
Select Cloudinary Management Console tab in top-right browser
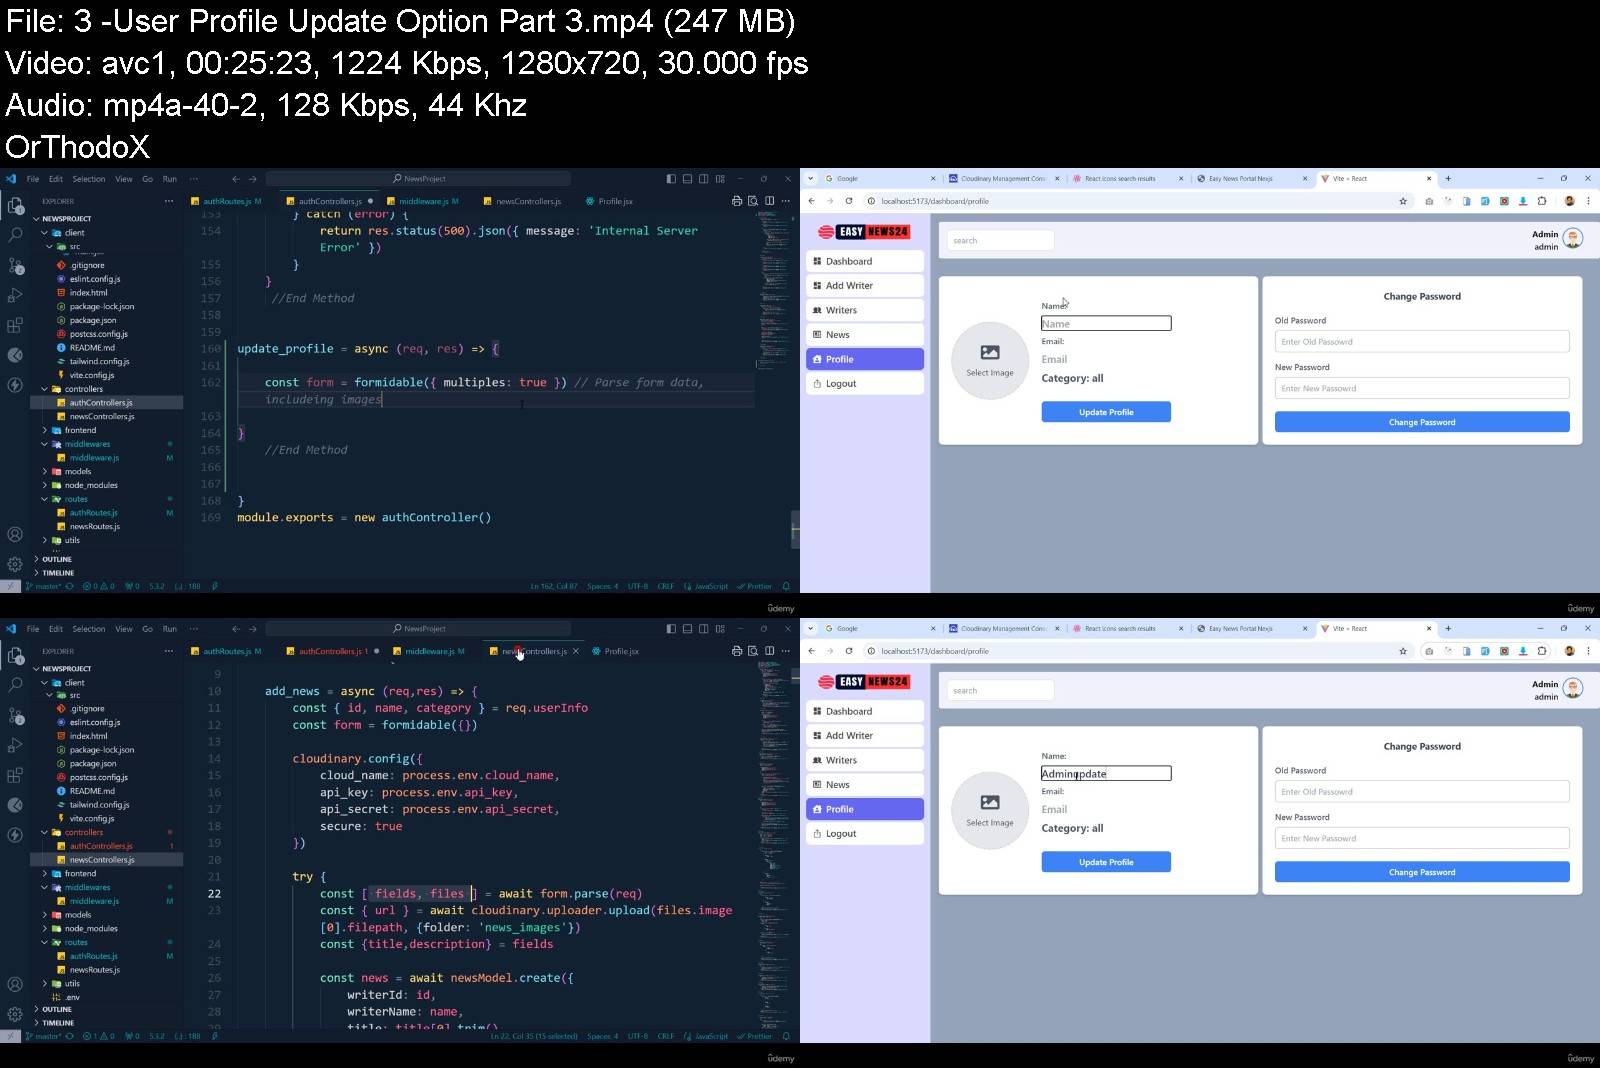pos(1004,179)
